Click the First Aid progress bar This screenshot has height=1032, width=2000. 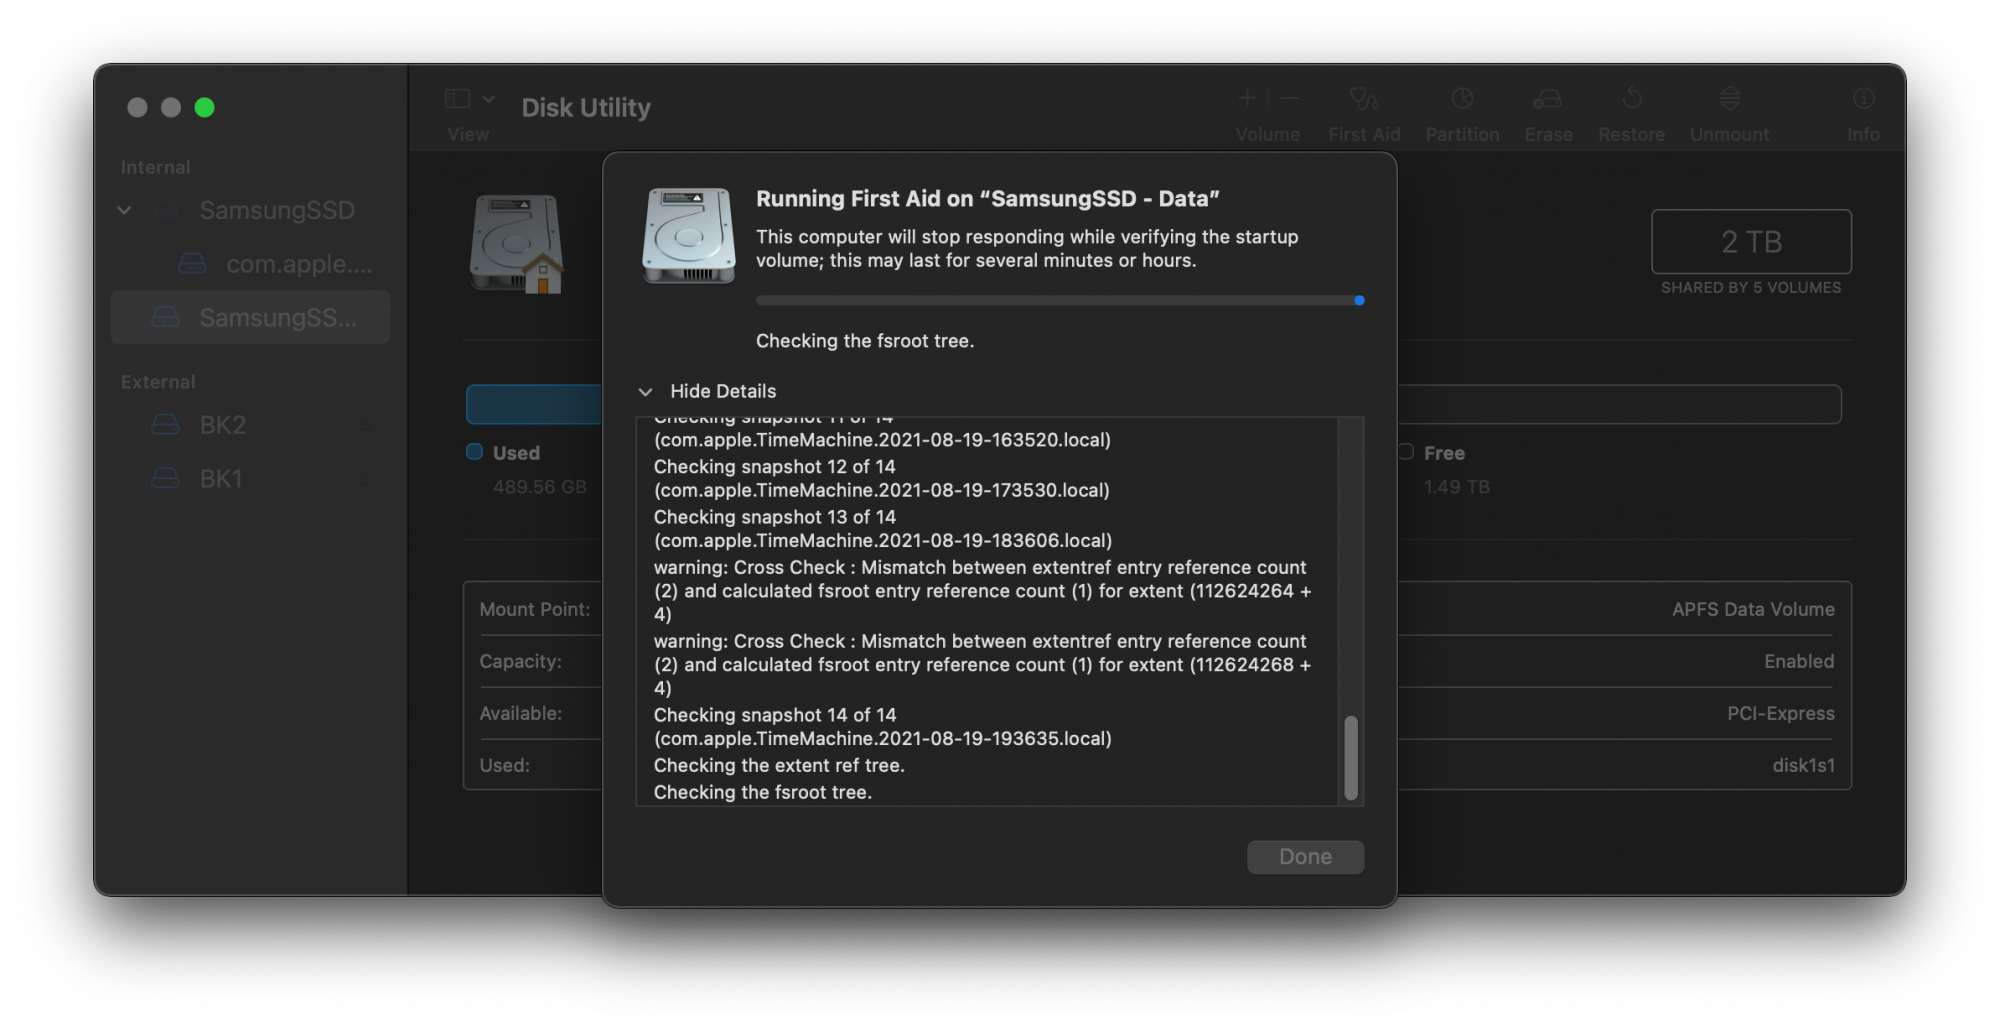coord(1060,300)
